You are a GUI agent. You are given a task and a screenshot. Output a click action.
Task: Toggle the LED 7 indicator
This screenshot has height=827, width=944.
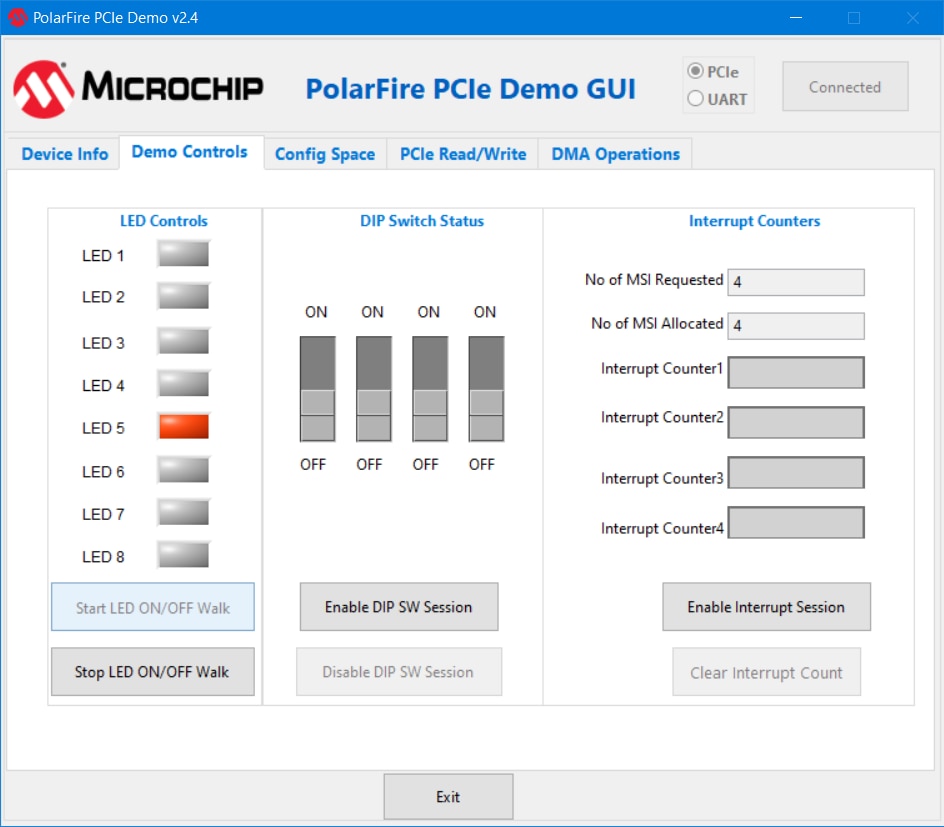point(183,512)
